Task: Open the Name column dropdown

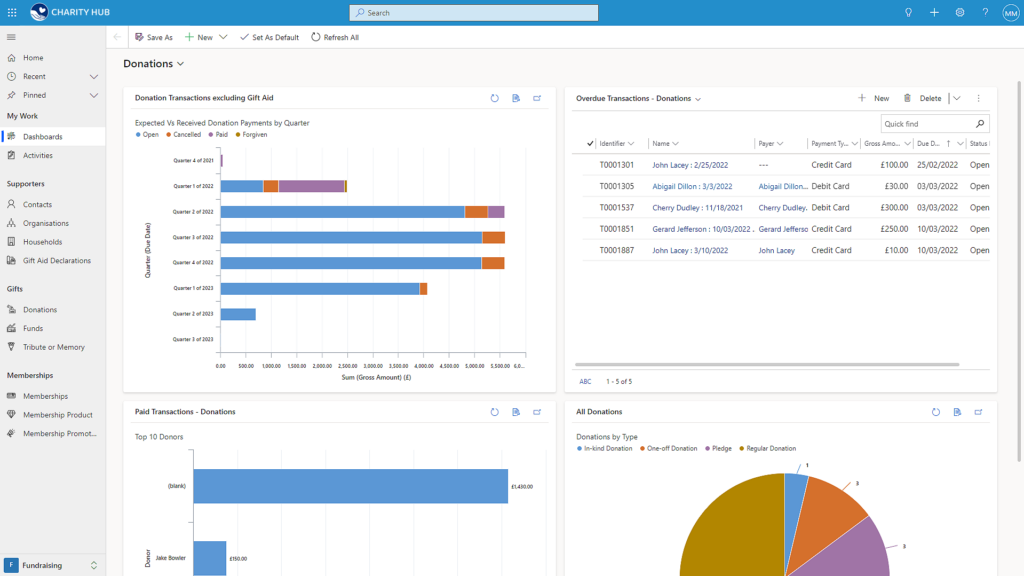Action: [x=675, y=144]
